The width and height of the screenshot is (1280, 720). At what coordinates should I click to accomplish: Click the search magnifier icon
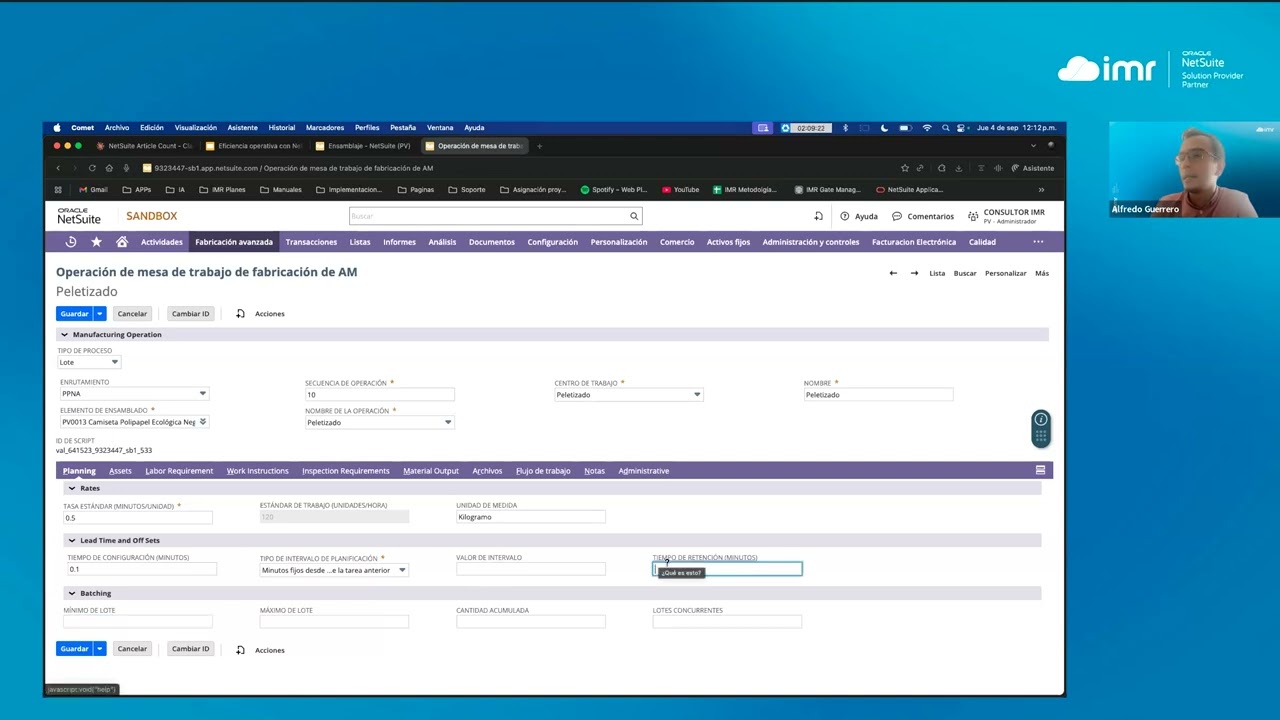(634, 216)
